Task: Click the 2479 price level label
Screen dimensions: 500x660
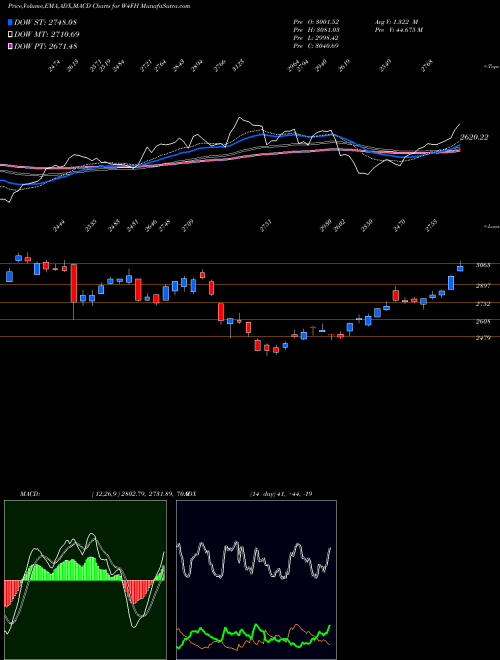Action: (x=482, y=338)
